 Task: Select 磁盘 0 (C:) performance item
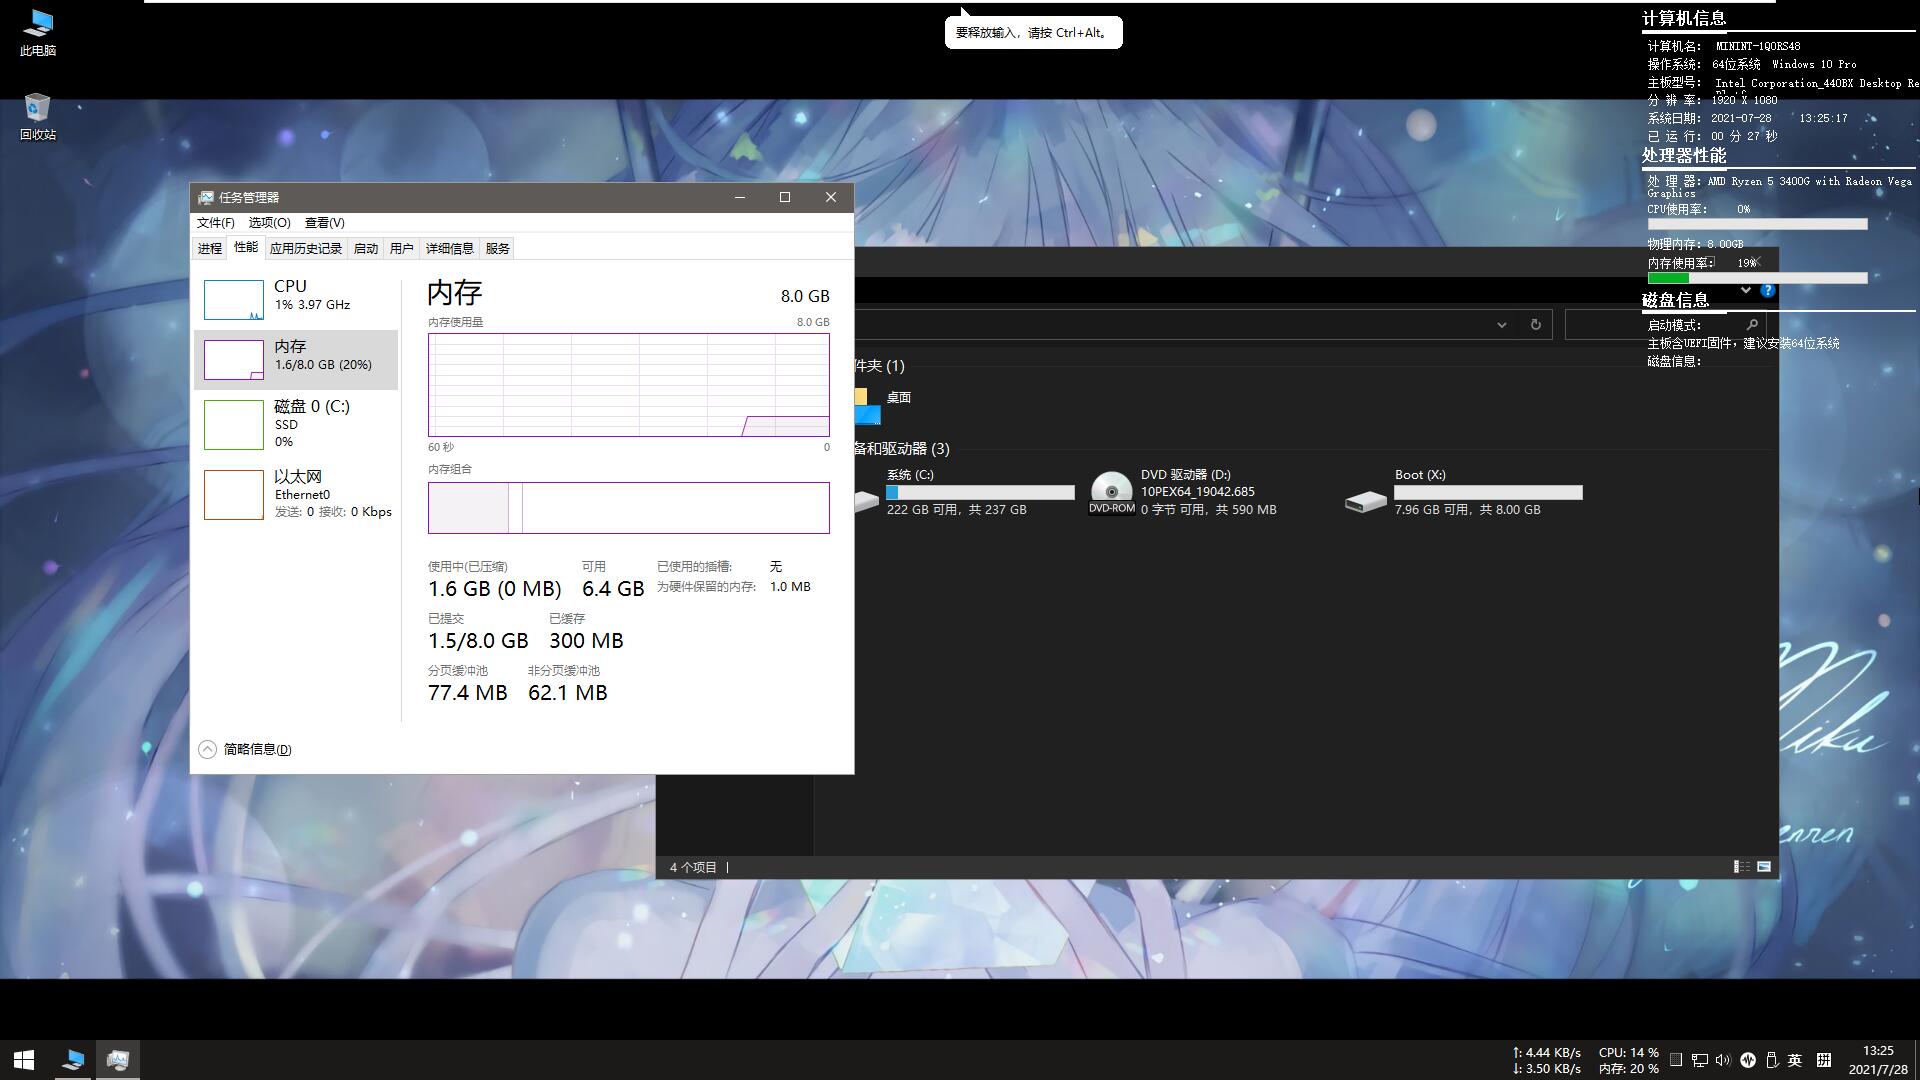296,424
